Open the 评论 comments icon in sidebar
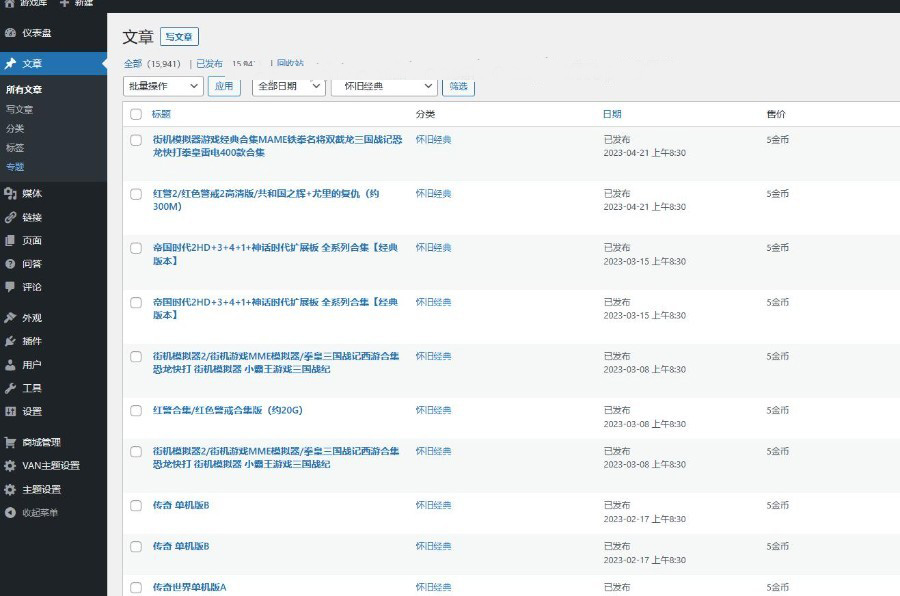The width and height of the screenshot is (900, 596). [x=11, y=287]
